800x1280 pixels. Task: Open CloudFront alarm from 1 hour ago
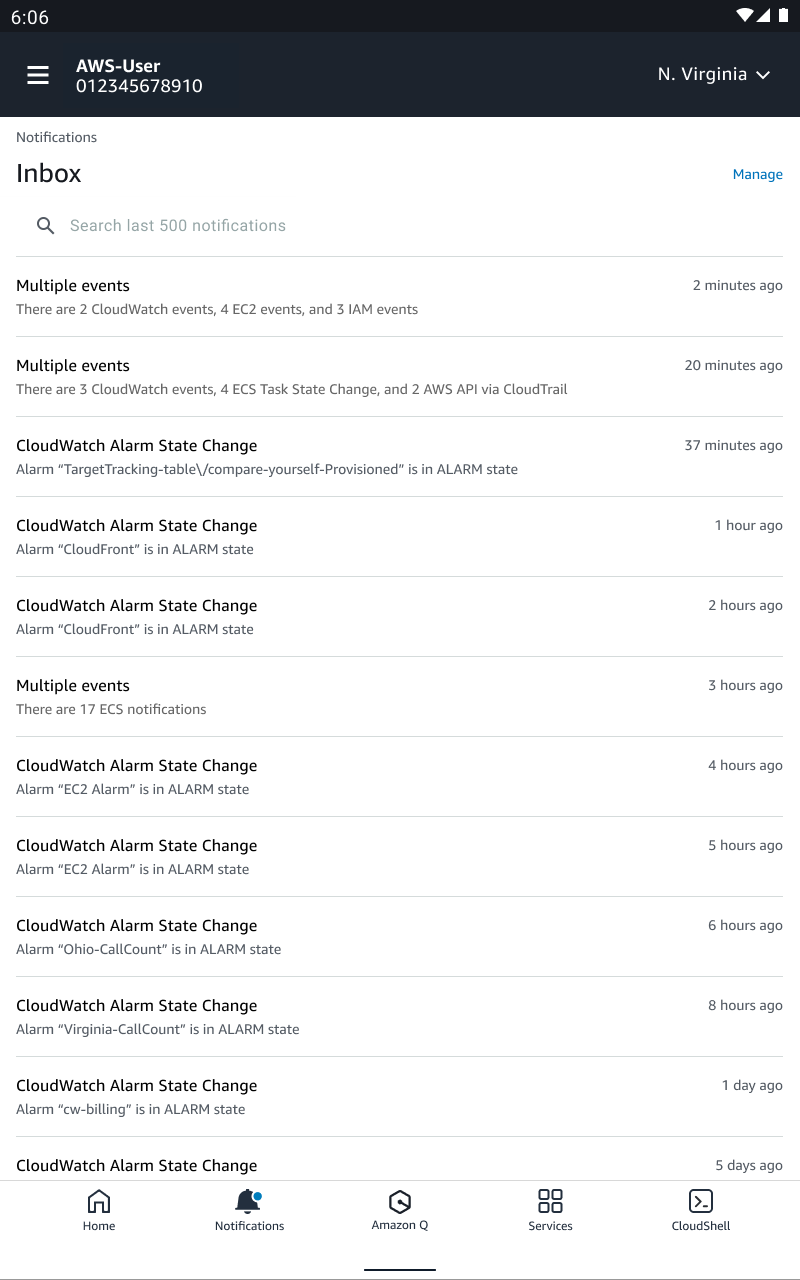tap(400, 537)
